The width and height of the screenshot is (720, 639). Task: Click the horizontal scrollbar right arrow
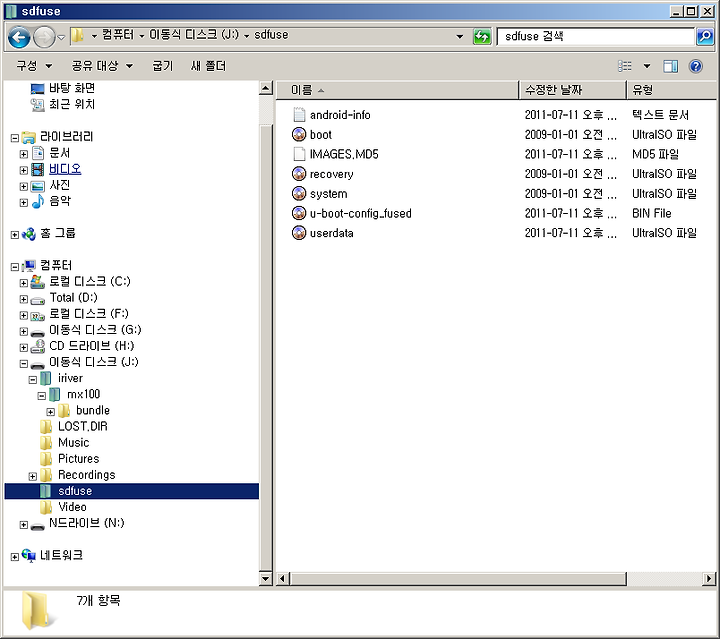point(709,579)
